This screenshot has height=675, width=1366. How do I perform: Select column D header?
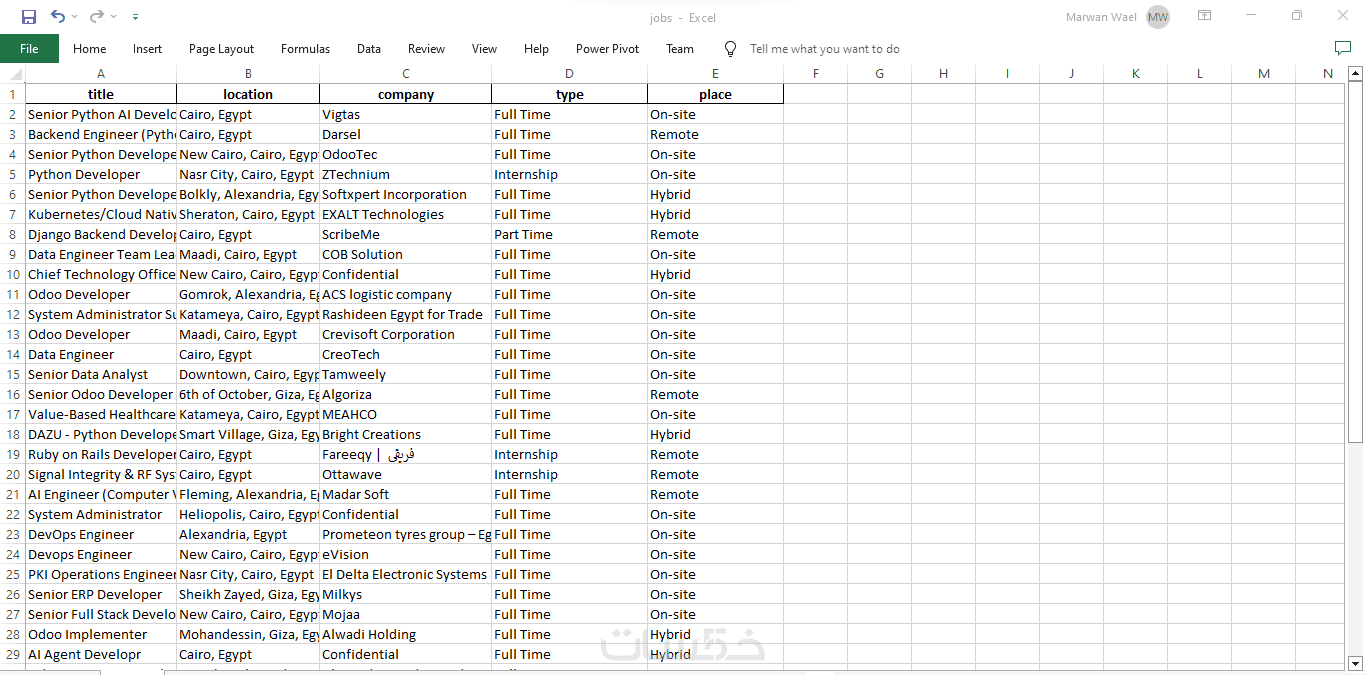click(569, 73)
